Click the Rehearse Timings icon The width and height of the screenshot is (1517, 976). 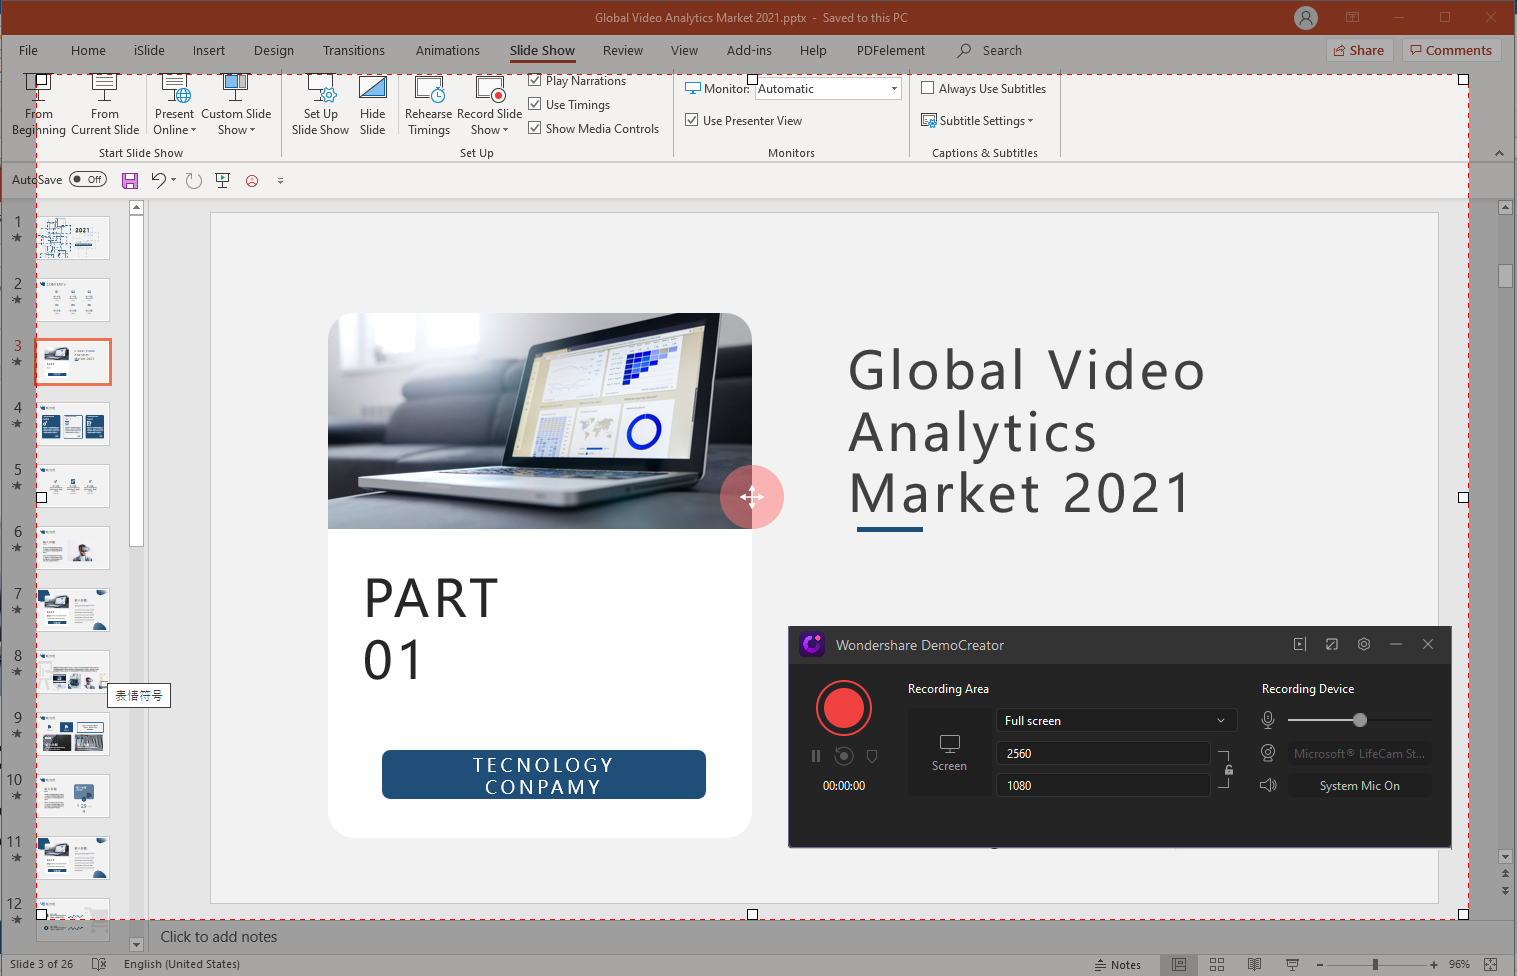coord(429,90)
